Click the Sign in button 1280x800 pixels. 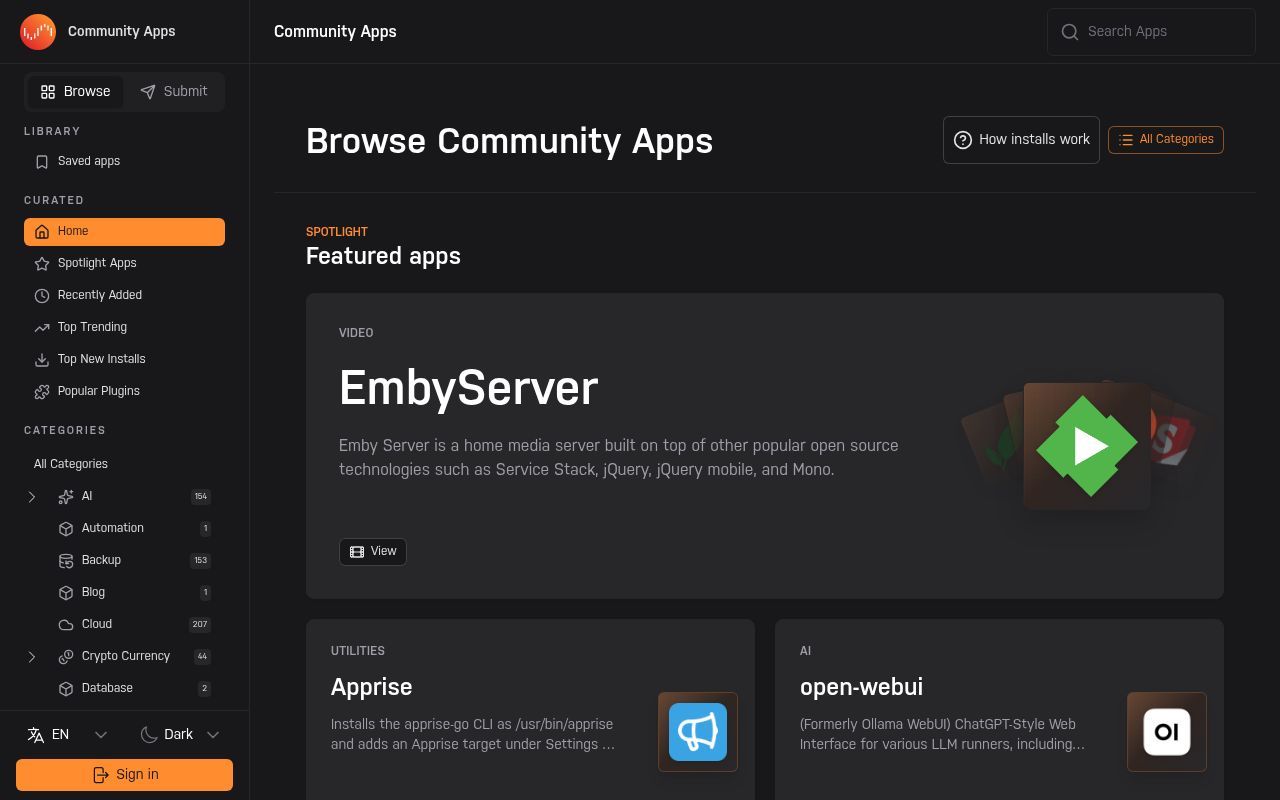124,775
